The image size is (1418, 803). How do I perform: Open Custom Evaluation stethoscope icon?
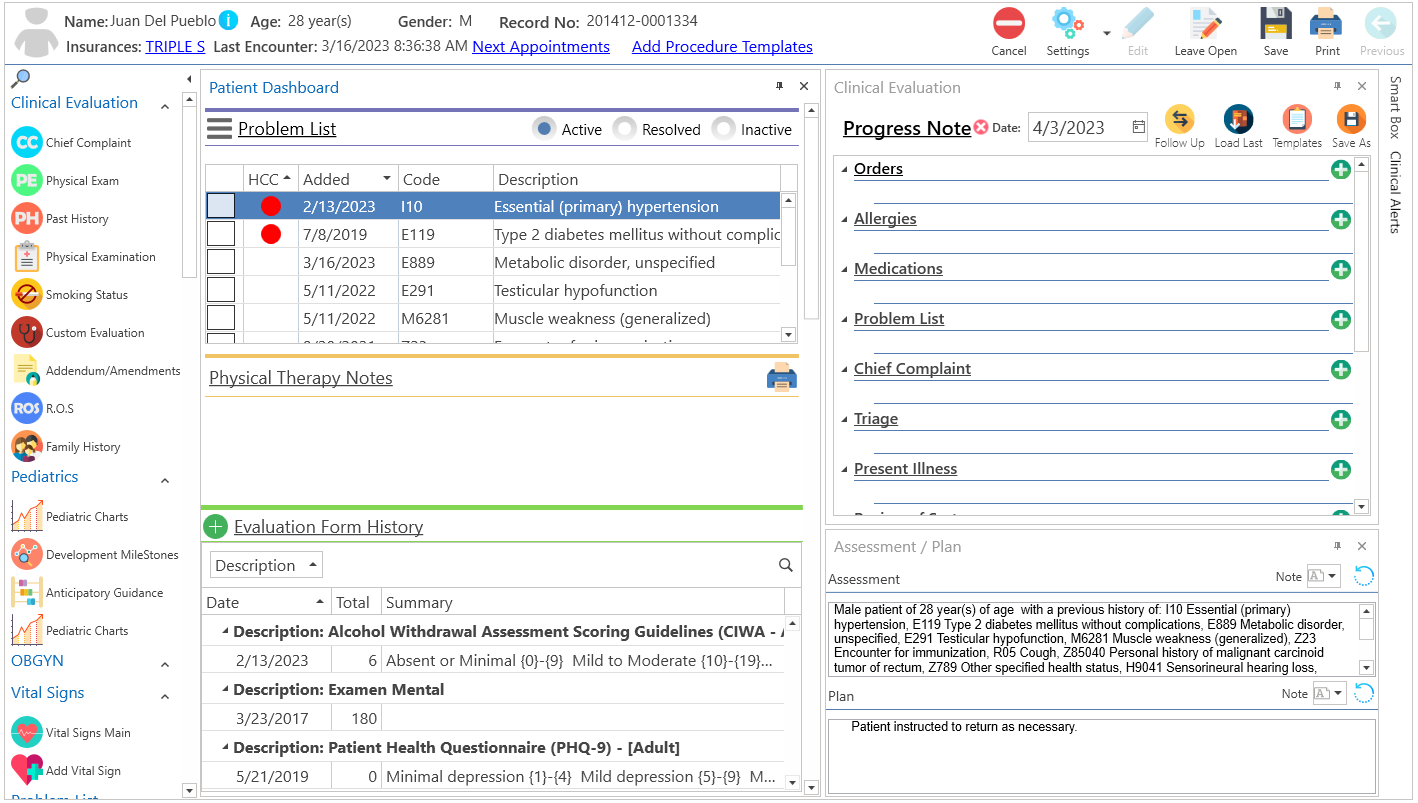(x=27, y=332)
